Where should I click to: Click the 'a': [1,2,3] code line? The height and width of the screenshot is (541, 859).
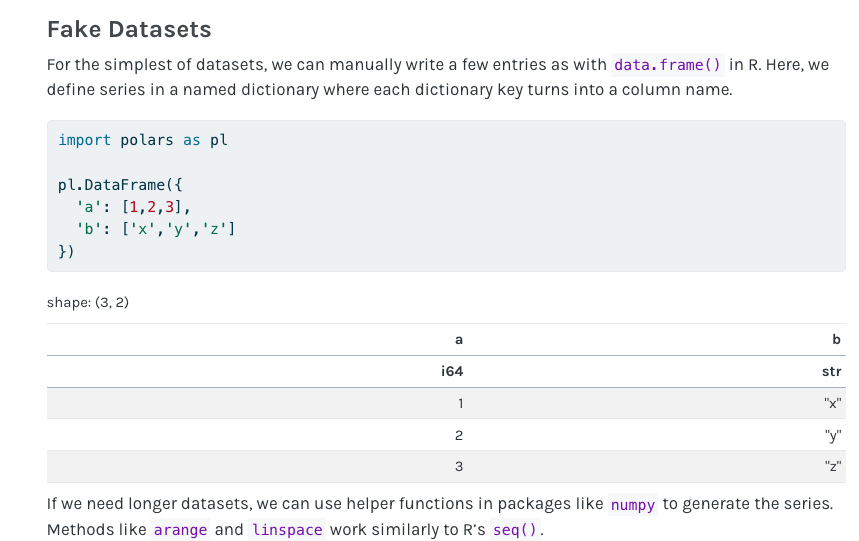133,207
